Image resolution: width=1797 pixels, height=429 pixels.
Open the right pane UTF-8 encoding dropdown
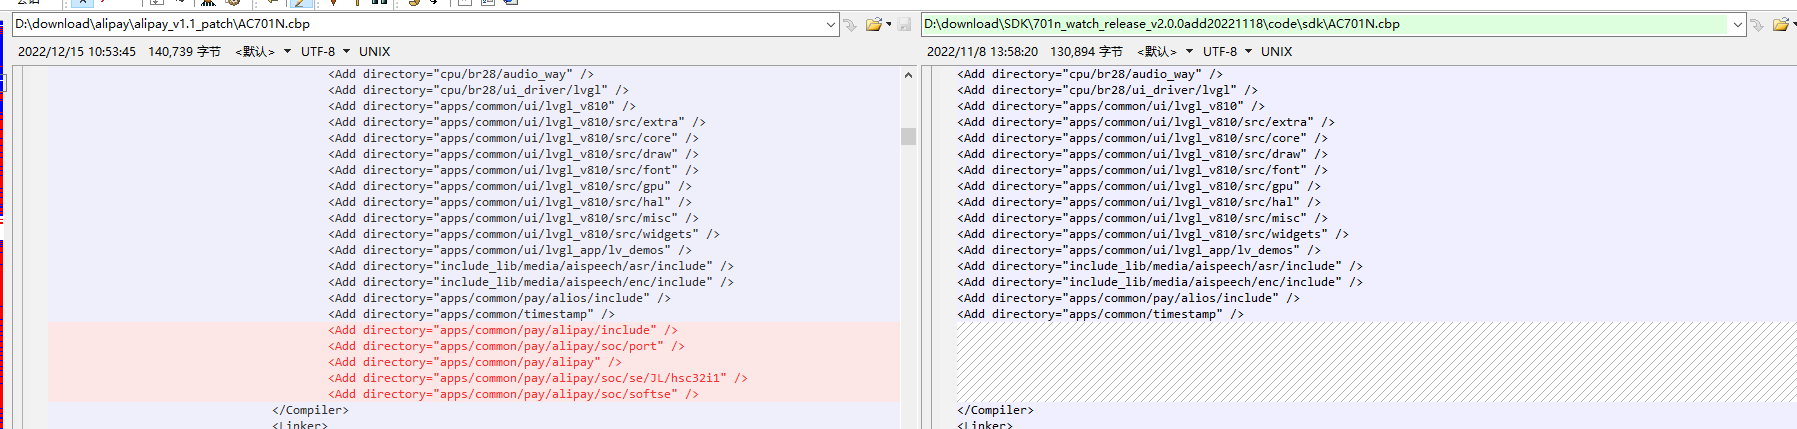point(1227,51)
